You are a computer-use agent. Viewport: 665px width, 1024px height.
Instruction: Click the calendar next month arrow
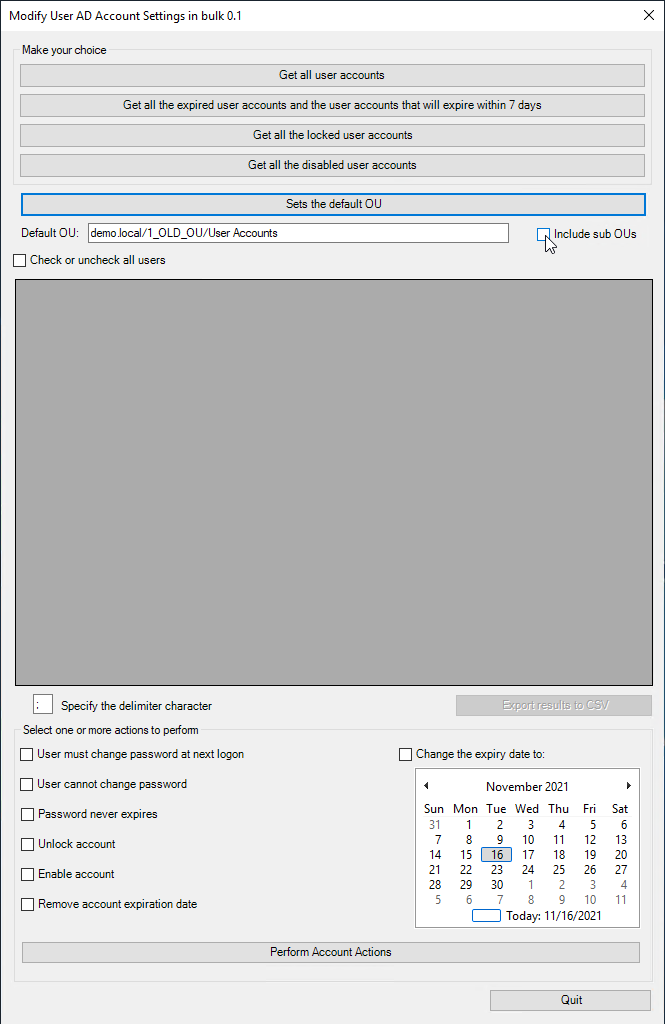click(x=628, y=786)
